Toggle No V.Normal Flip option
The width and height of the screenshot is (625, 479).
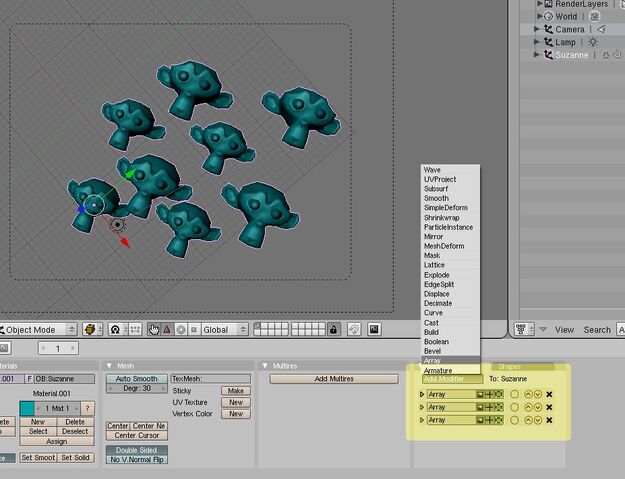(x=137, y=459)
